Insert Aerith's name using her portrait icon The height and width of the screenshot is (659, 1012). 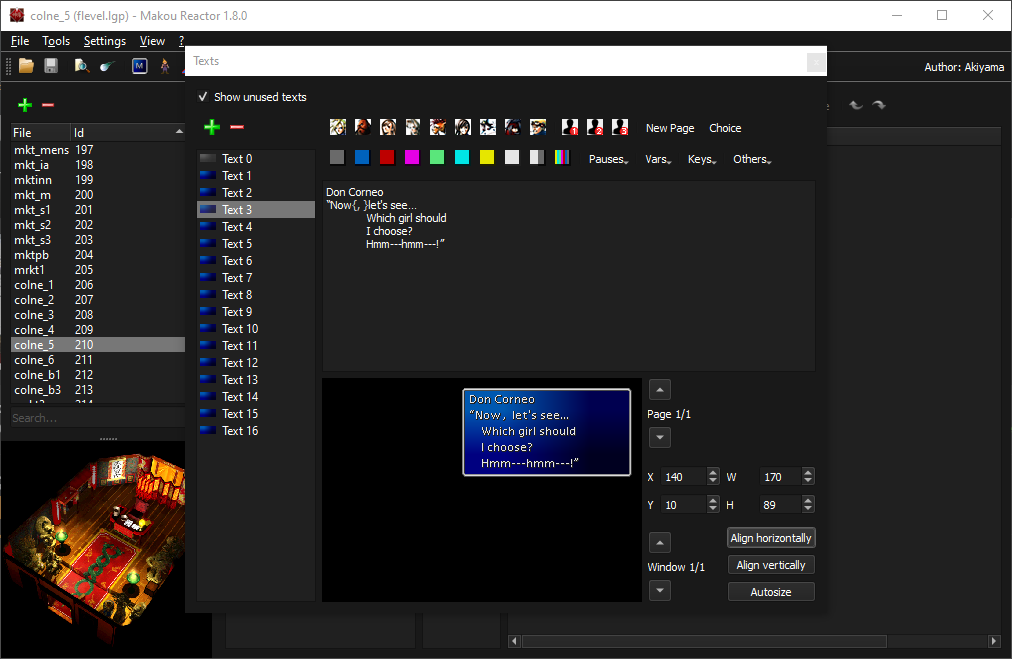(413, 127)
